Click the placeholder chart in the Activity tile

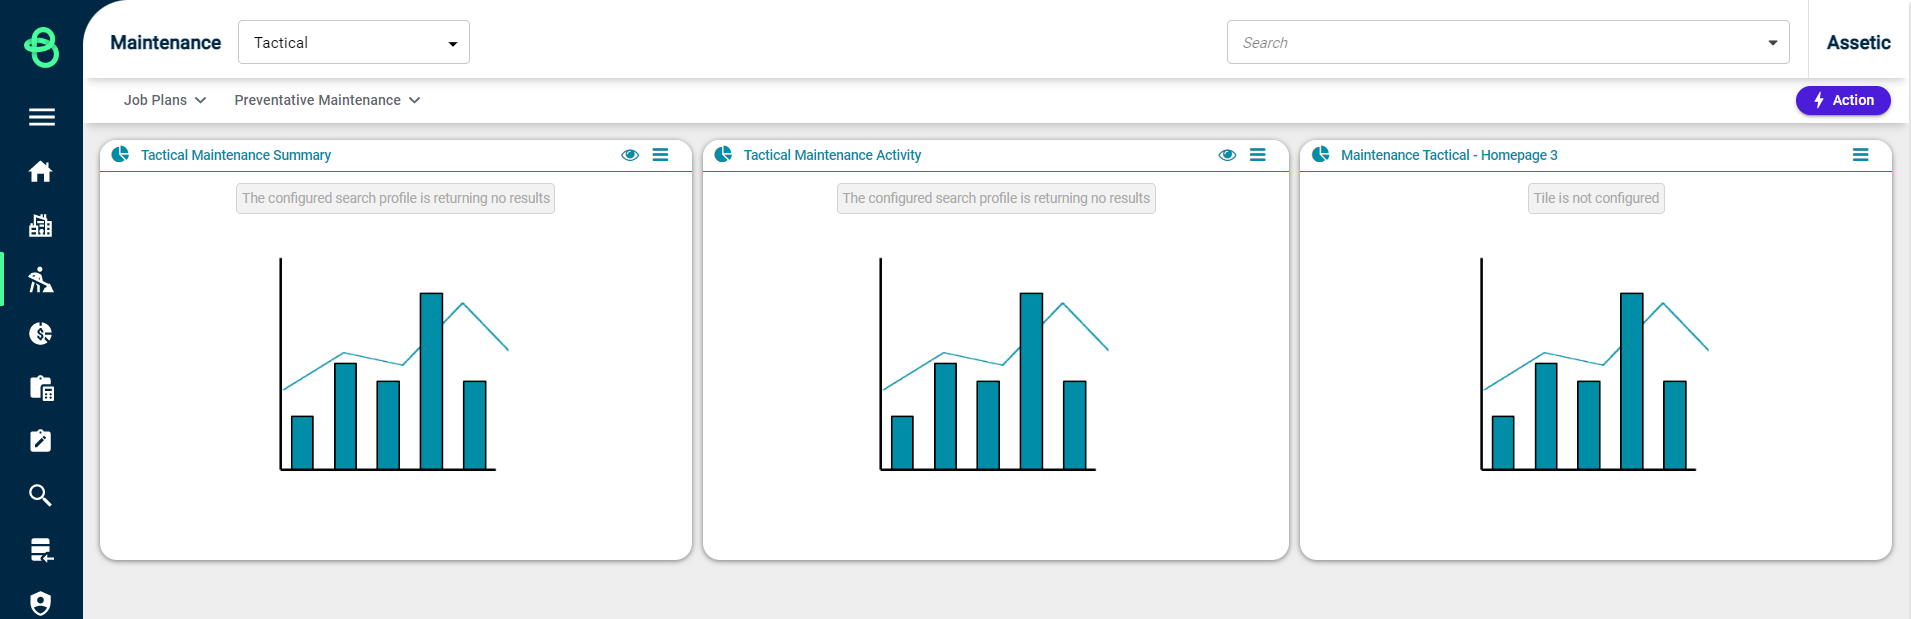pos(994,364)
